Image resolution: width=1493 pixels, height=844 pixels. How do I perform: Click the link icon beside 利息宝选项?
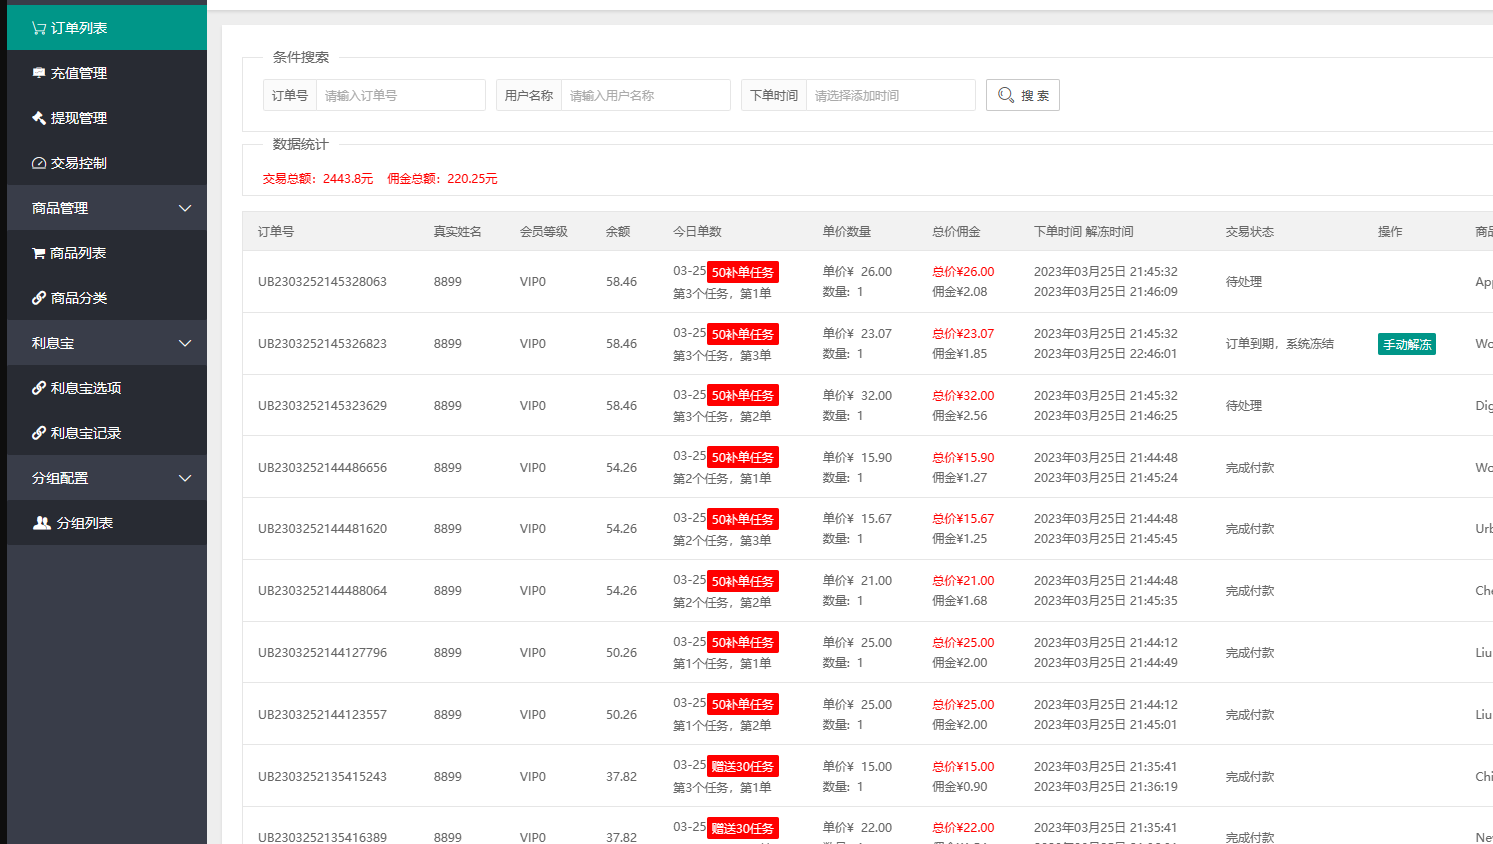point(38,388)
